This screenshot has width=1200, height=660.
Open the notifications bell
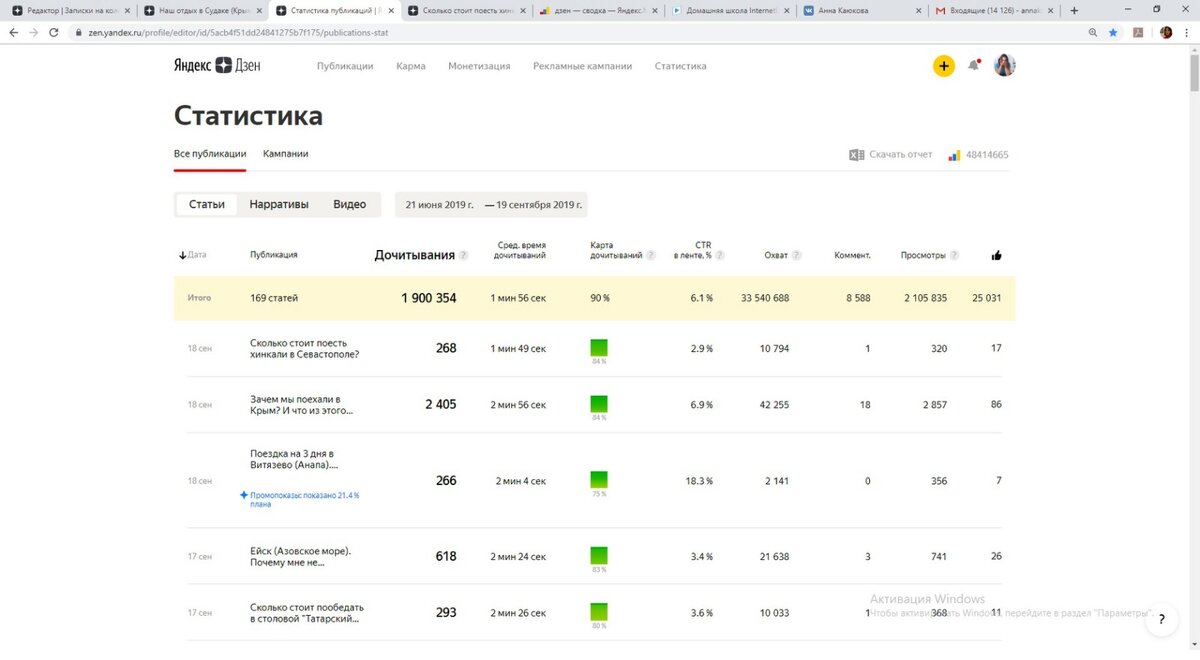[x=973, y=65]
